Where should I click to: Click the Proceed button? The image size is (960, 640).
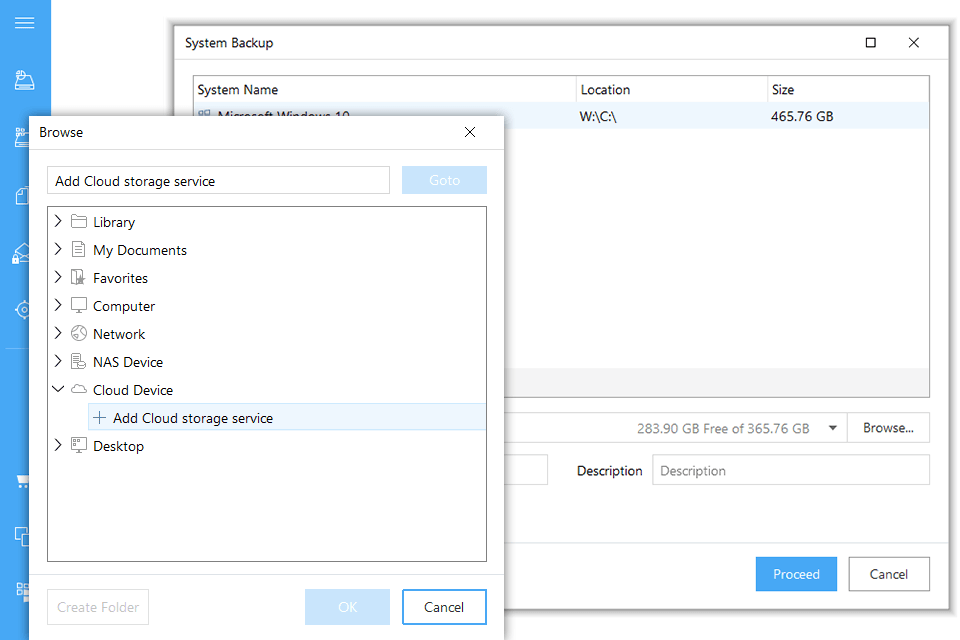click(796, 573)
